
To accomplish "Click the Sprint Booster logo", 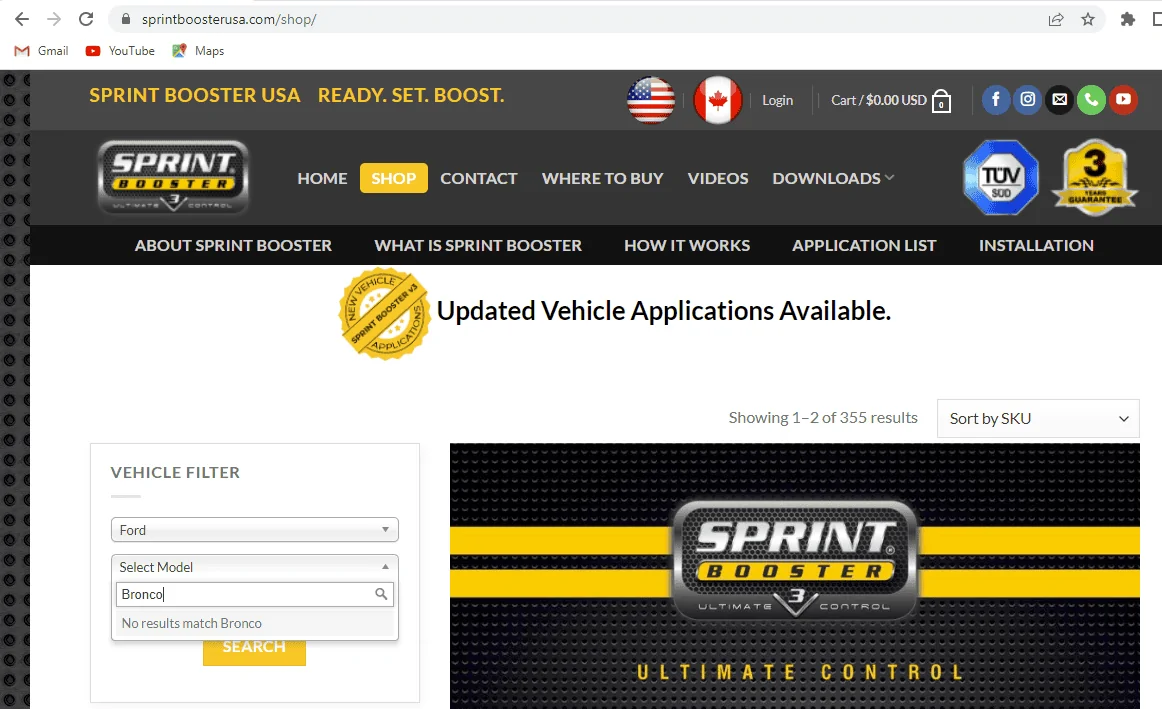I will coord(173,177).
